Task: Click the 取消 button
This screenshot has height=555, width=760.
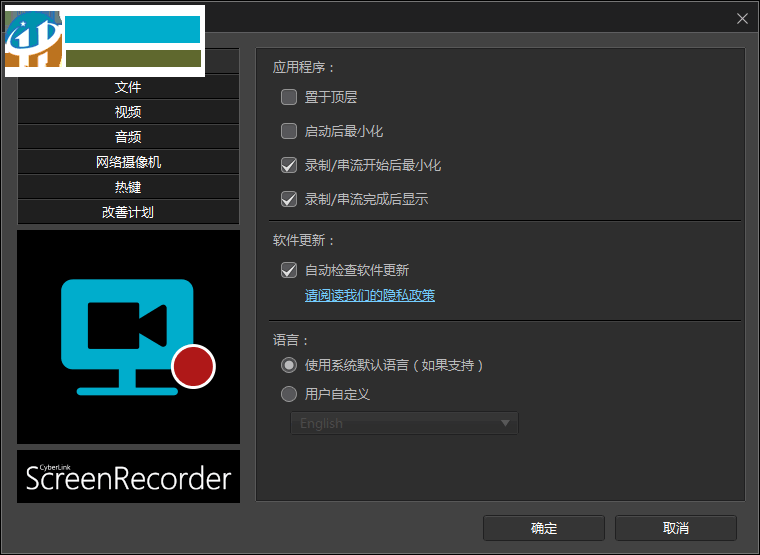Action: click(676, 528)
